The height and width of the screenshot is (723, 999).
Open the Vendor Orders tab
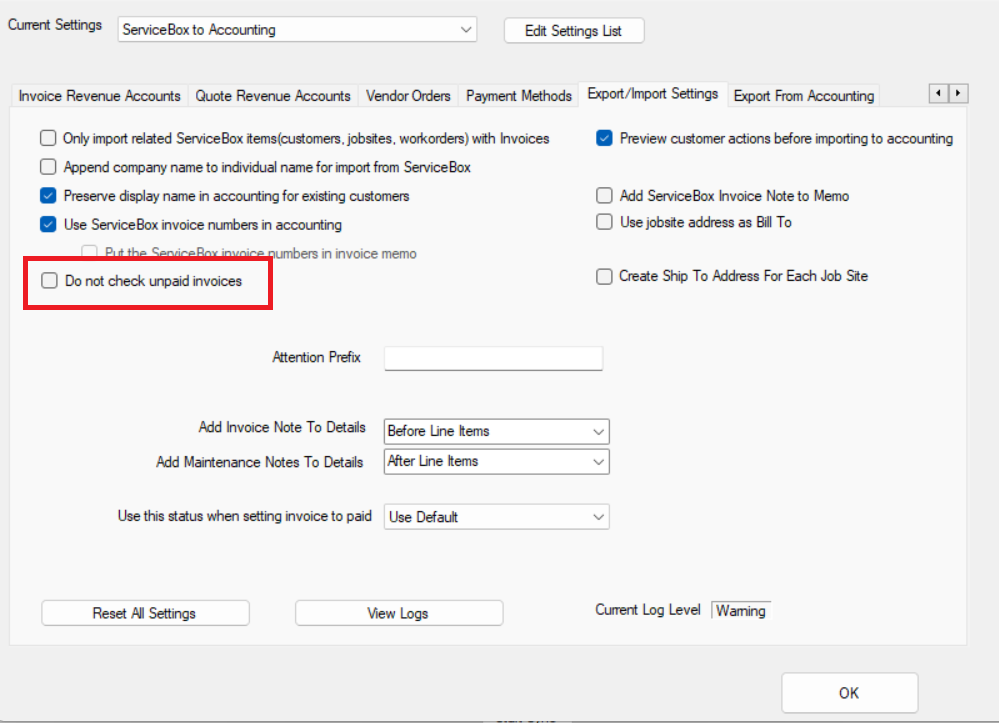pos(408,96)
